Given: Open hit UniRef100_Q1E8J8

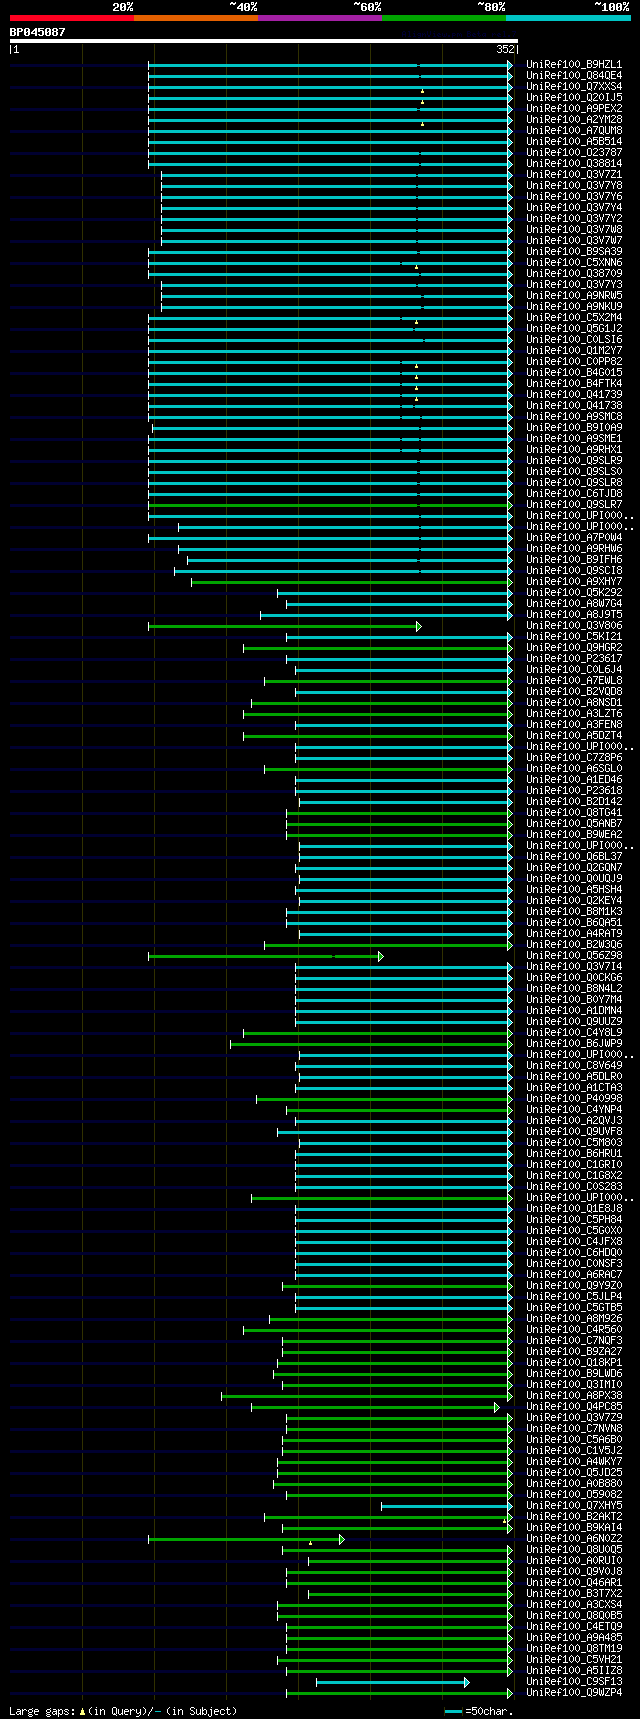Looking at the screenshot, I should tap(574, 1209).
